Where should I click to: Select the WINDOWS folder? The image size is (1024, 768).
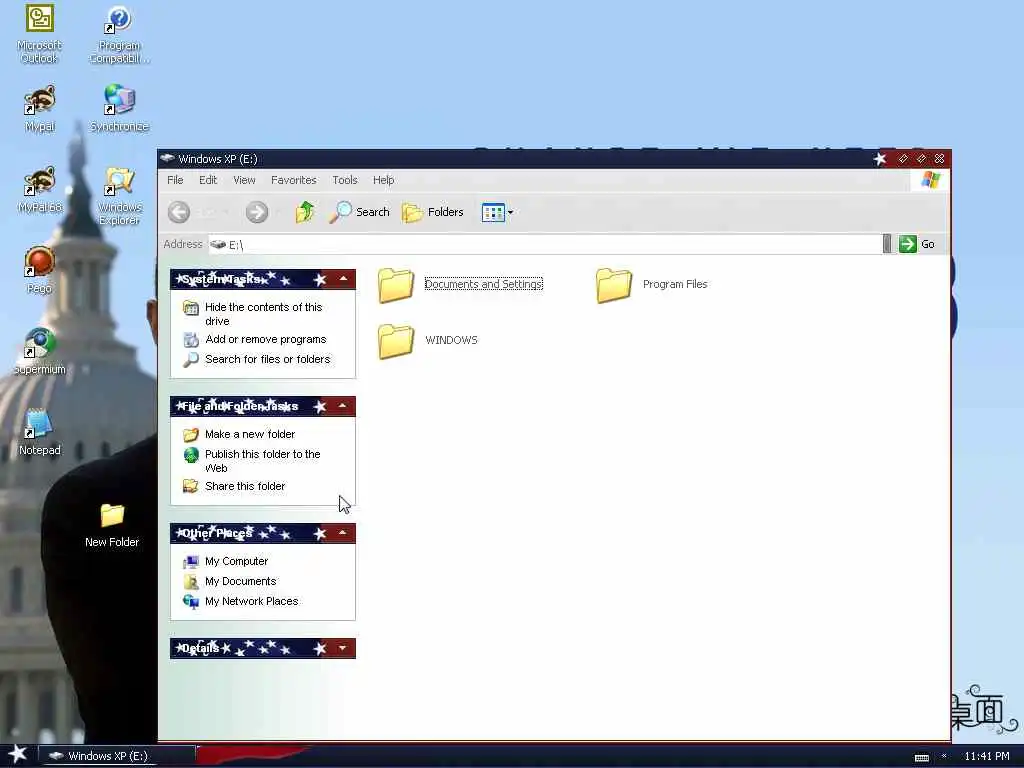(428, 340)
